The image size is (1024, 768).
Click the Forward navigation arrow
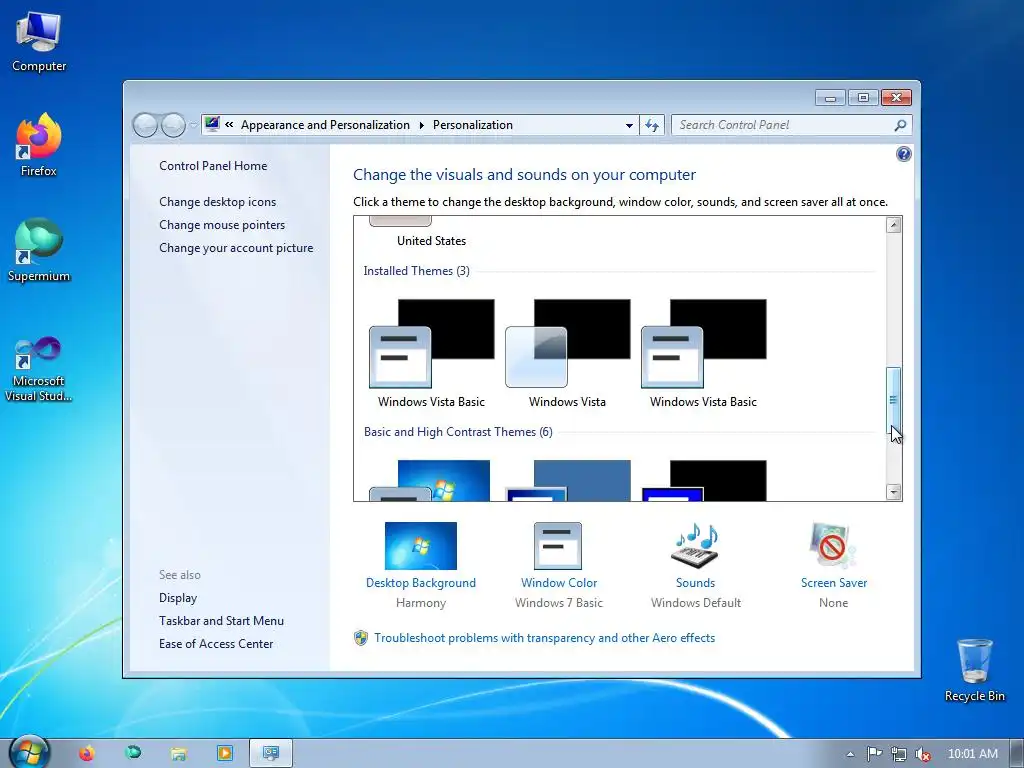click(x=172, y=125)
